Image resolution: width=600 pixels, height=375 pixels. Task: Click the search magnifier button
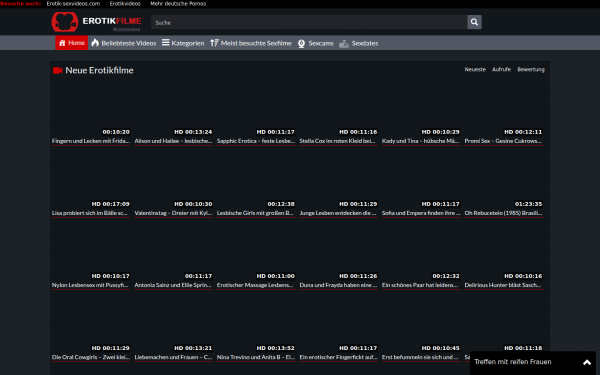pyautogui.click(x=474, y=22)
